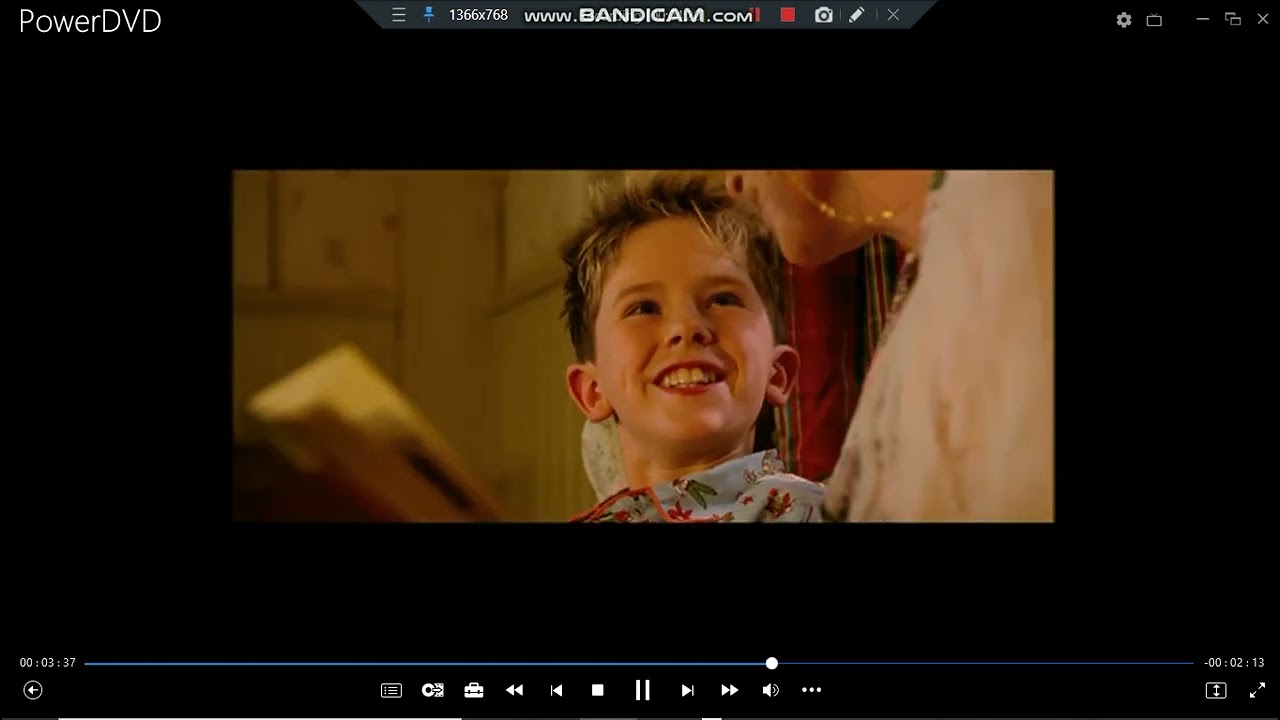This screenshot has width=1280, height=720.
Task: Toggle the fit-to-window aspect icon
Action: [x=1216, y=690]
